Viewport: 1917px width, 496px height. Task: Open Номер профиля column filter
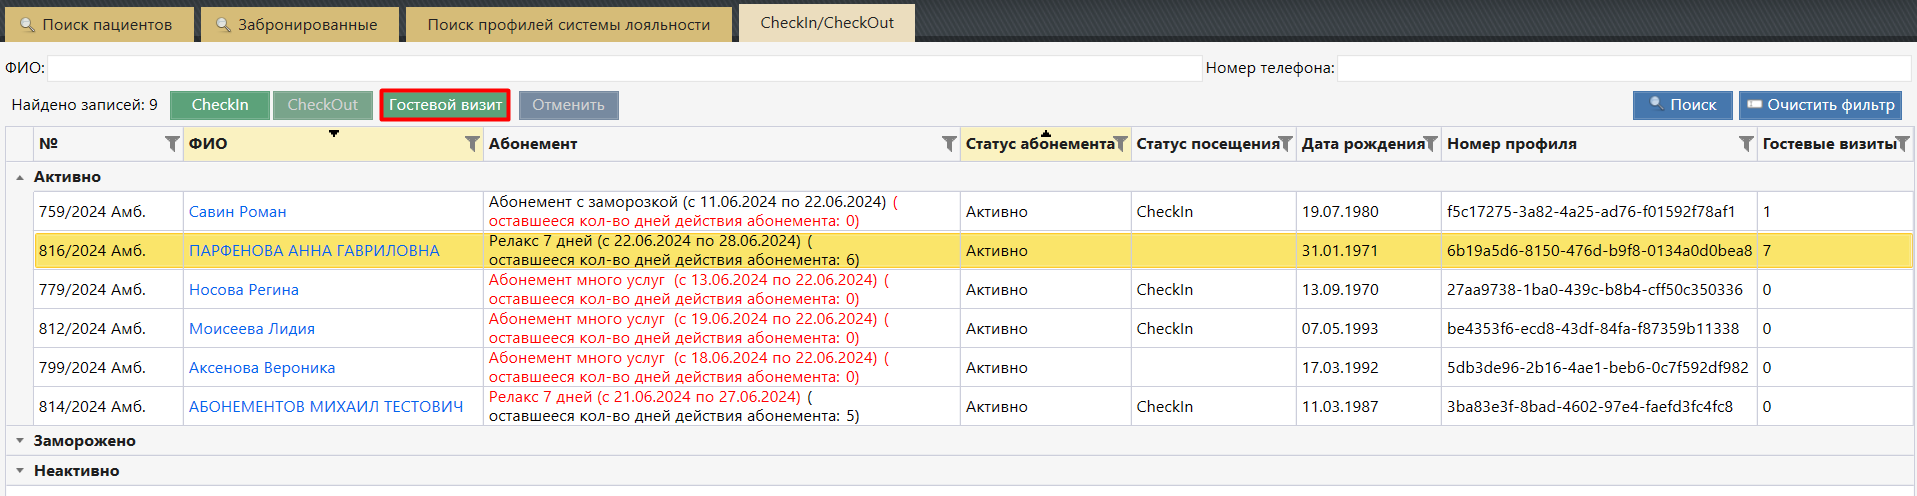tap(1746, 144)
